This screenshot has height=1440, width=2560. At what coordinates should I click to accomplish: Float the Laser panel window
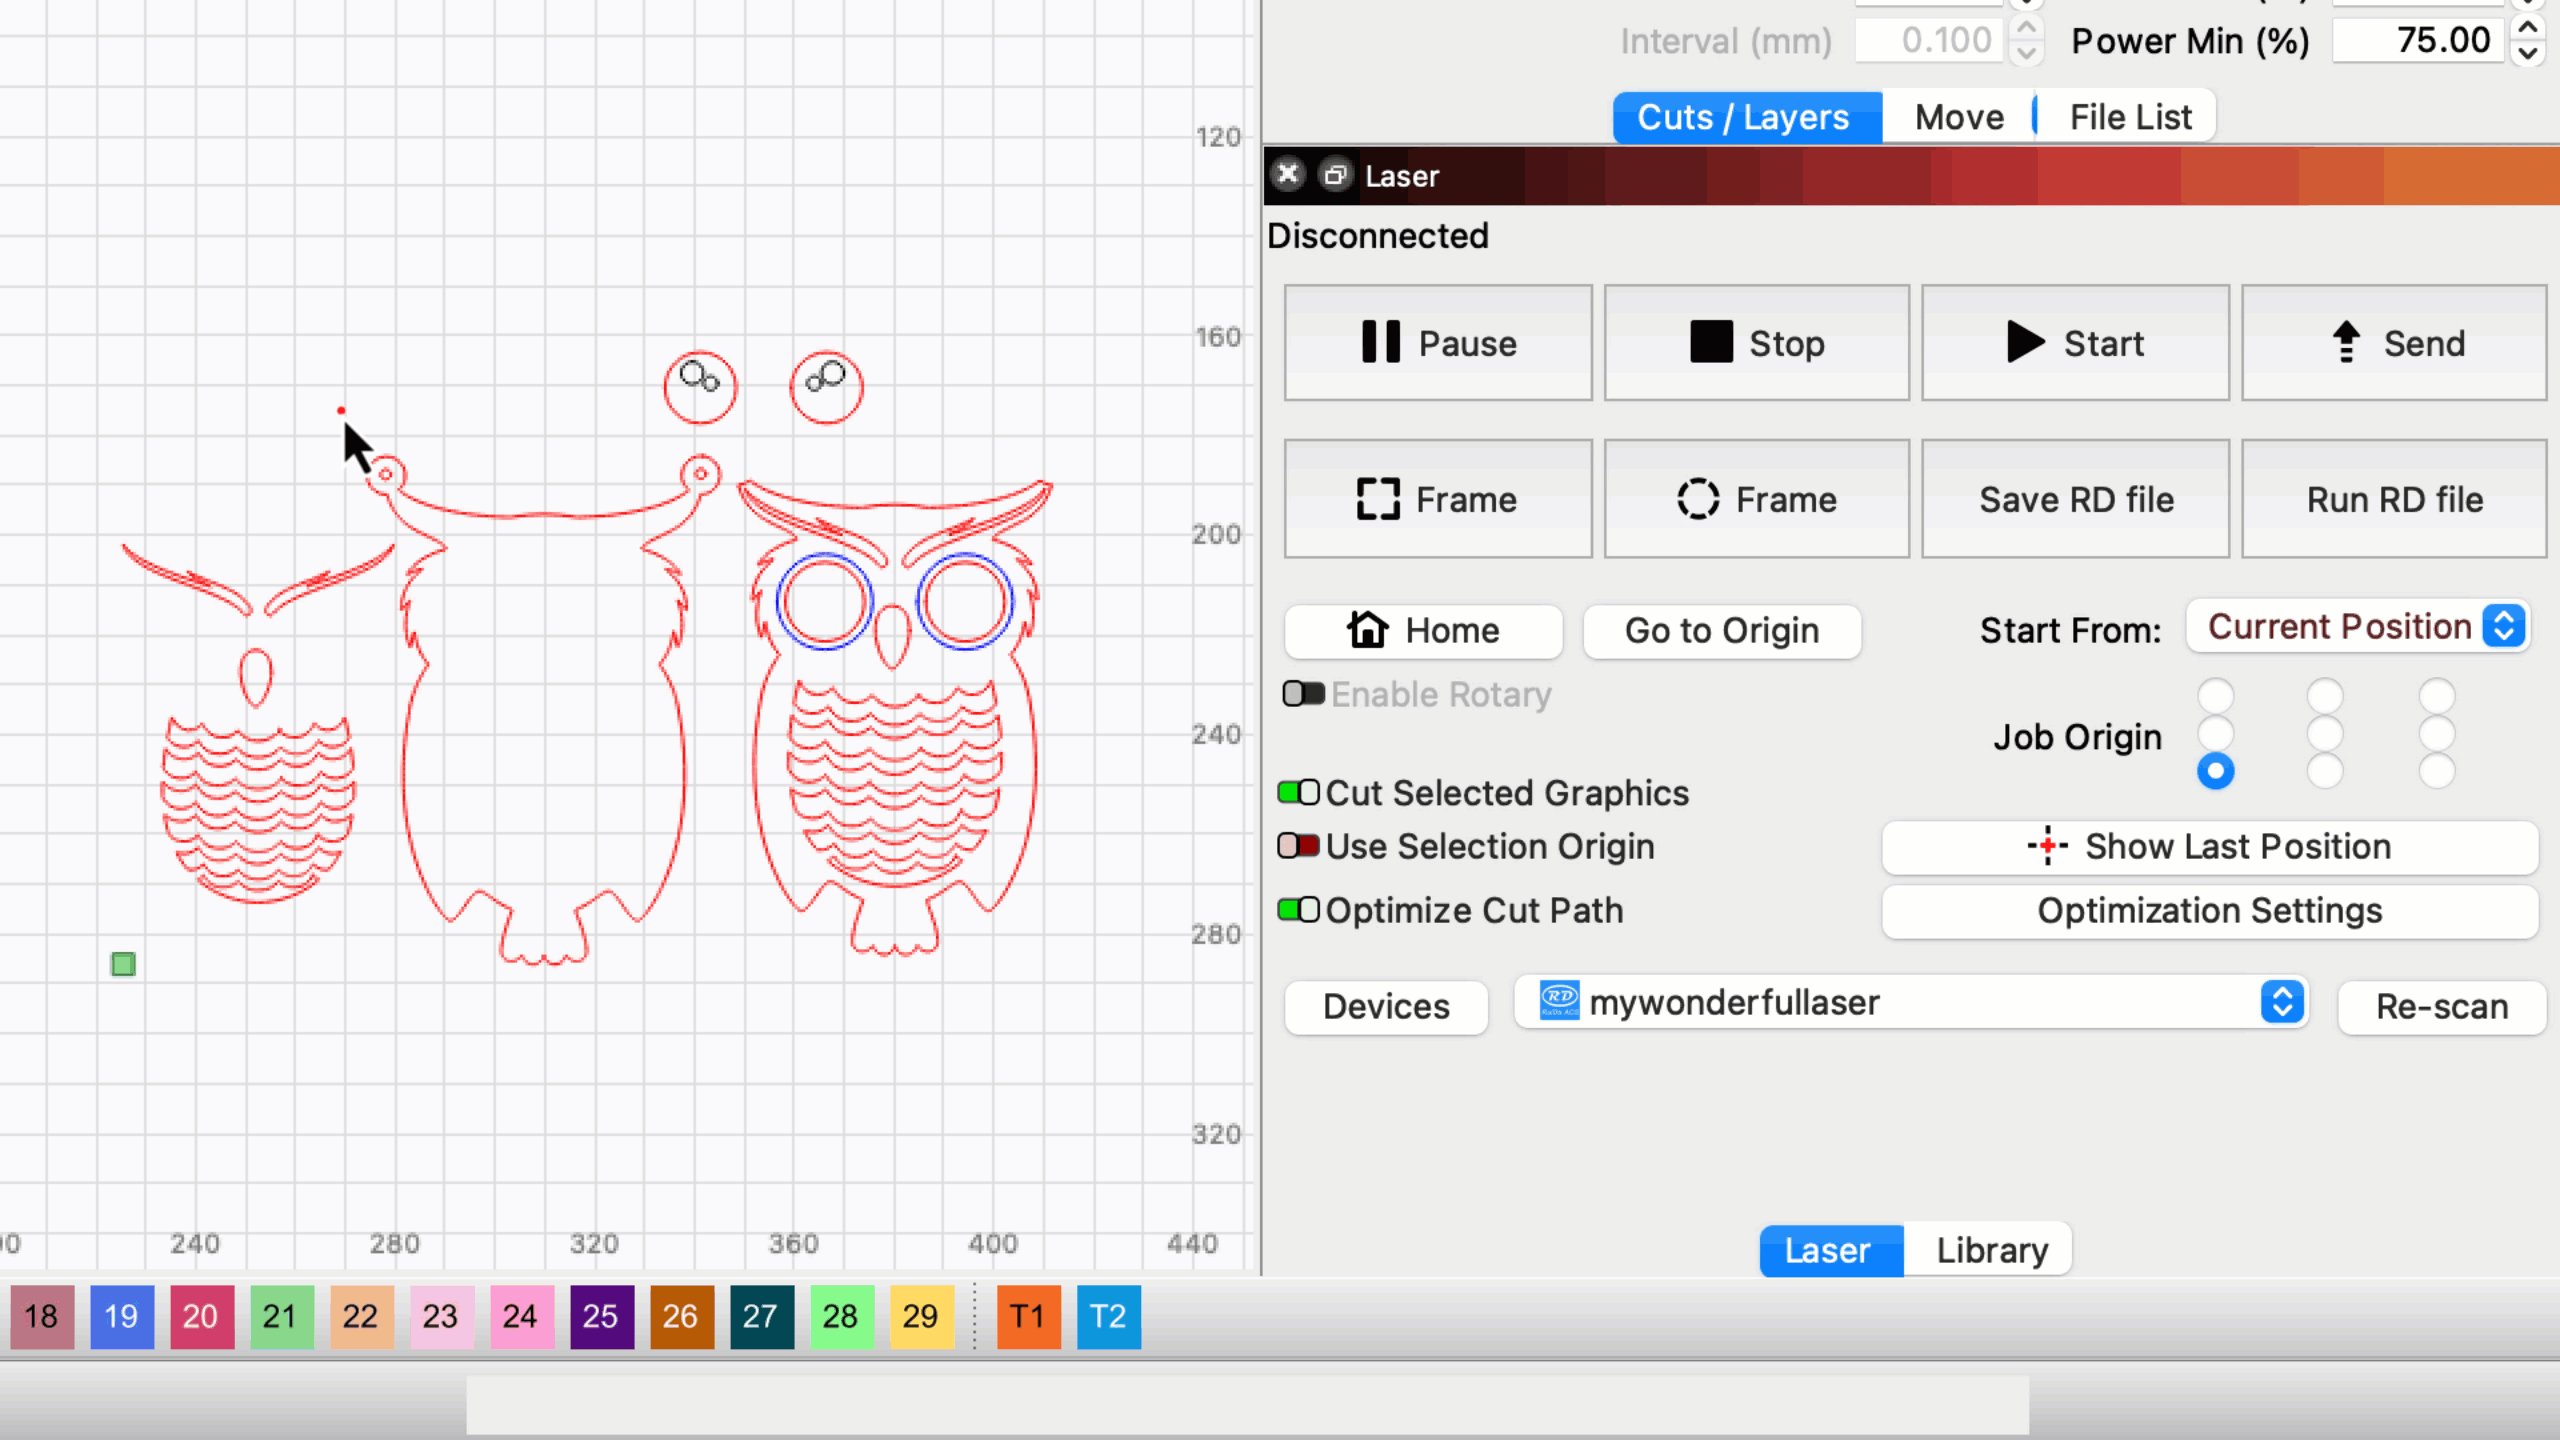(x=1335, y=176)
